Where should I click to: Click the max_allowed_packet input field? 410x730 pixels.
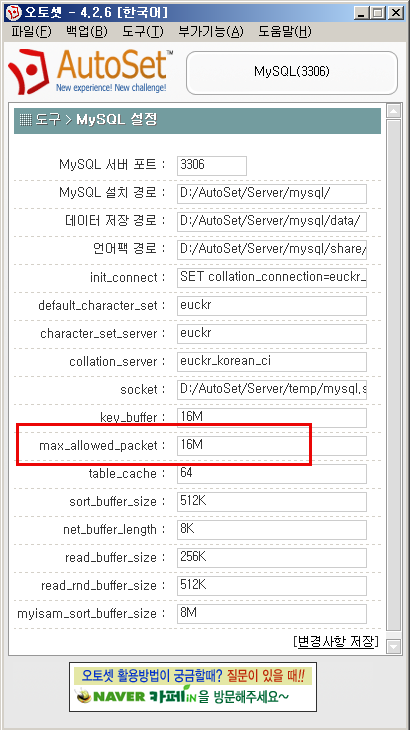click(272, 446)
